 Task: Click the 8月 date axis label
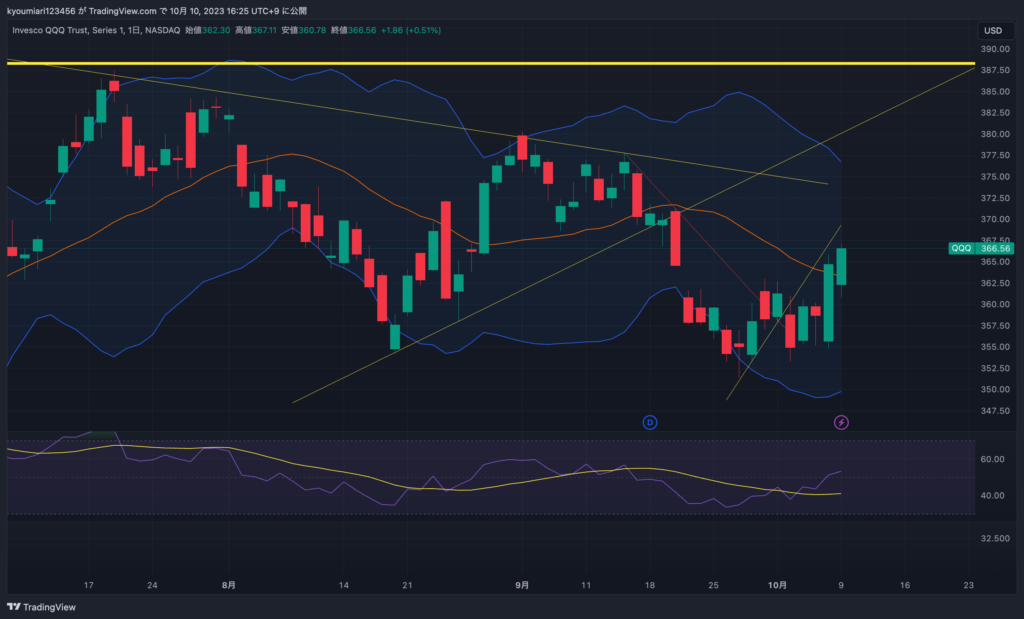229,585
